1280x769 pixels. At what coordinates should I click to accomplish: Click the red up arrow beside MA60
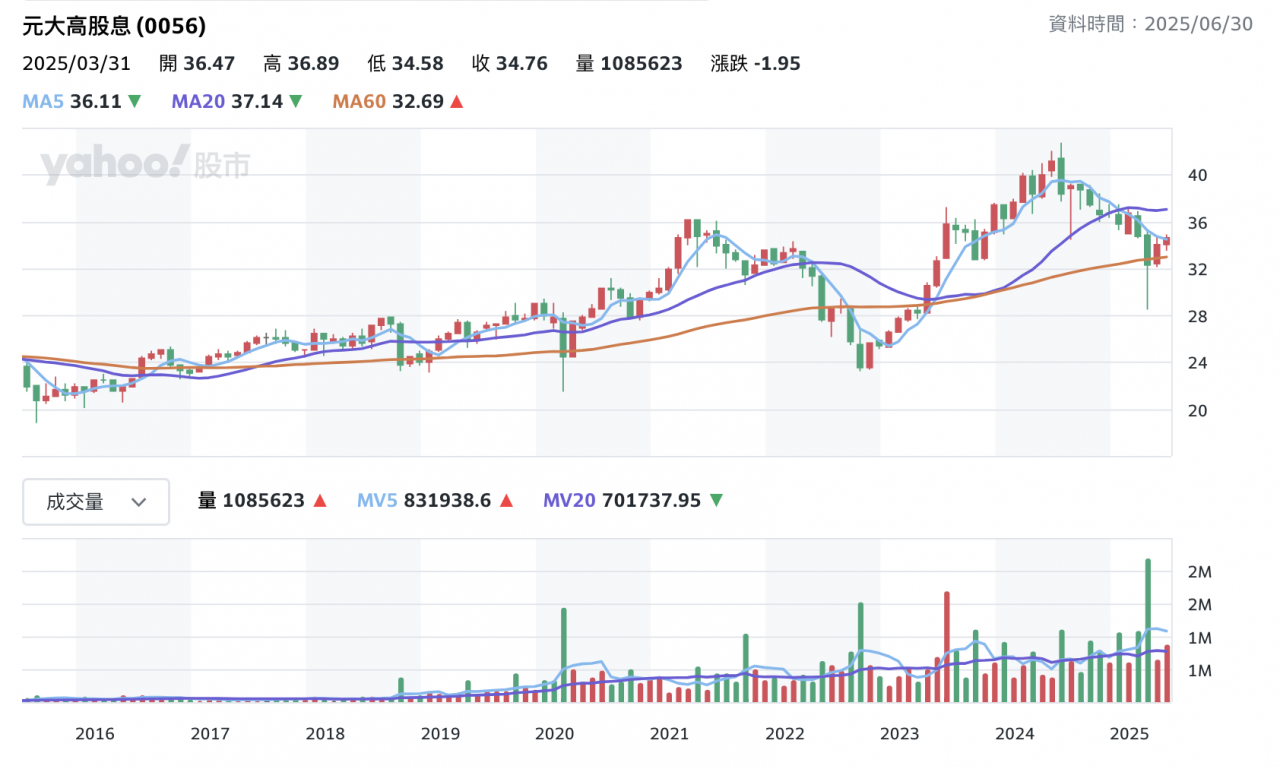click(456, 101)
